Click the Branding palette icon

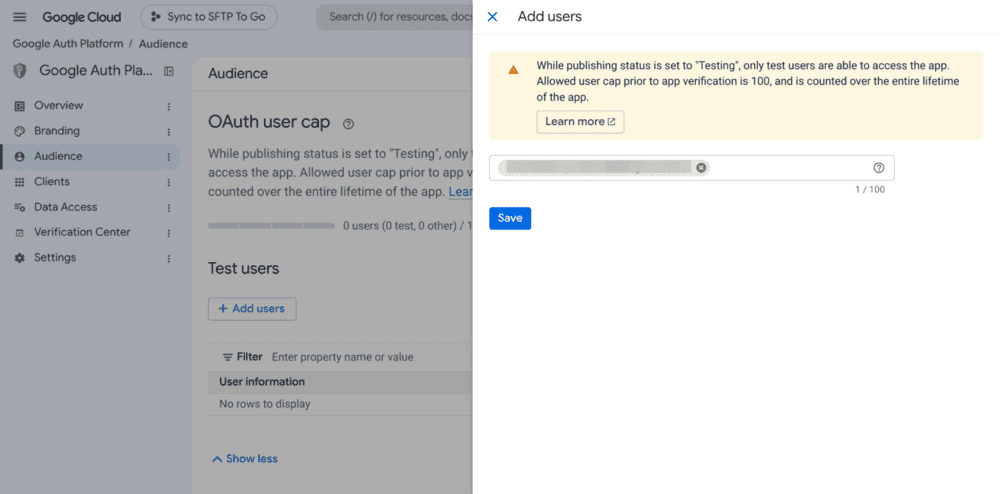tap(20, 131)
